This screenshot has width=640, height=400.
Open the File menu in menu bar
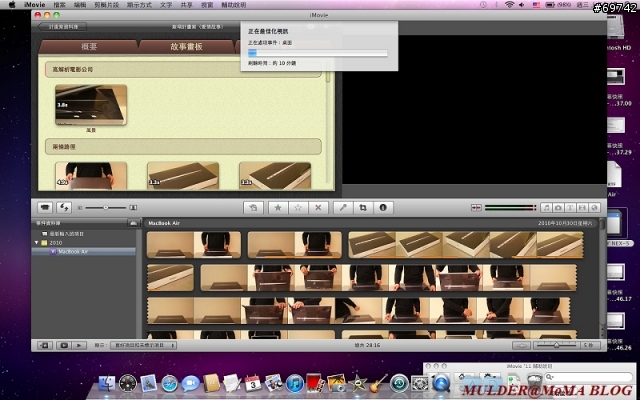60,5
